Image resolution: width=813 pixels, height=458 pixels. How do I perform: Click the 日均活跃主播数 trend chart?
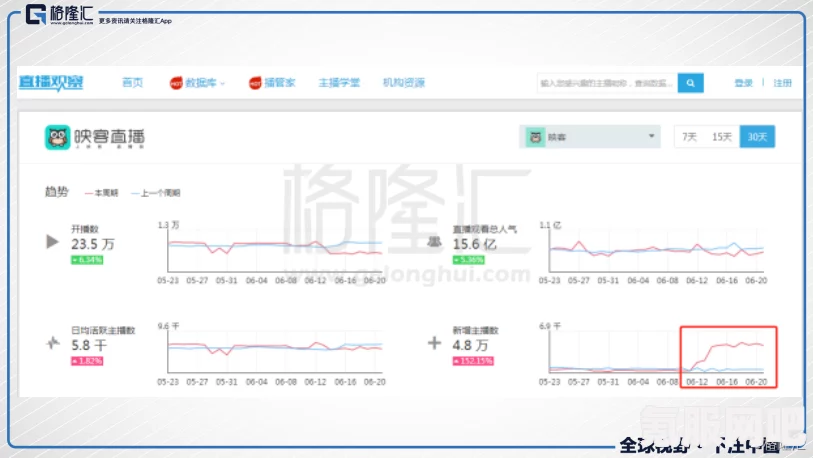(x=275, y=351)
